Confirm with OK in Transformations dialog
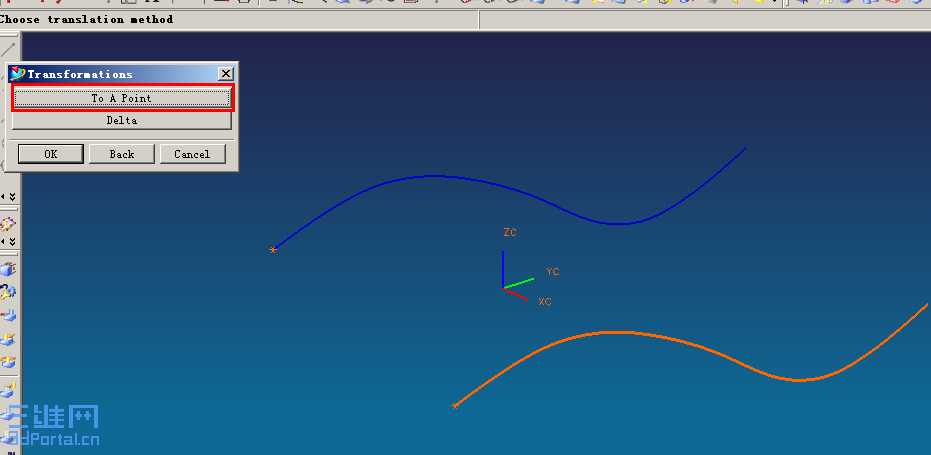 [x=50, y=154]
